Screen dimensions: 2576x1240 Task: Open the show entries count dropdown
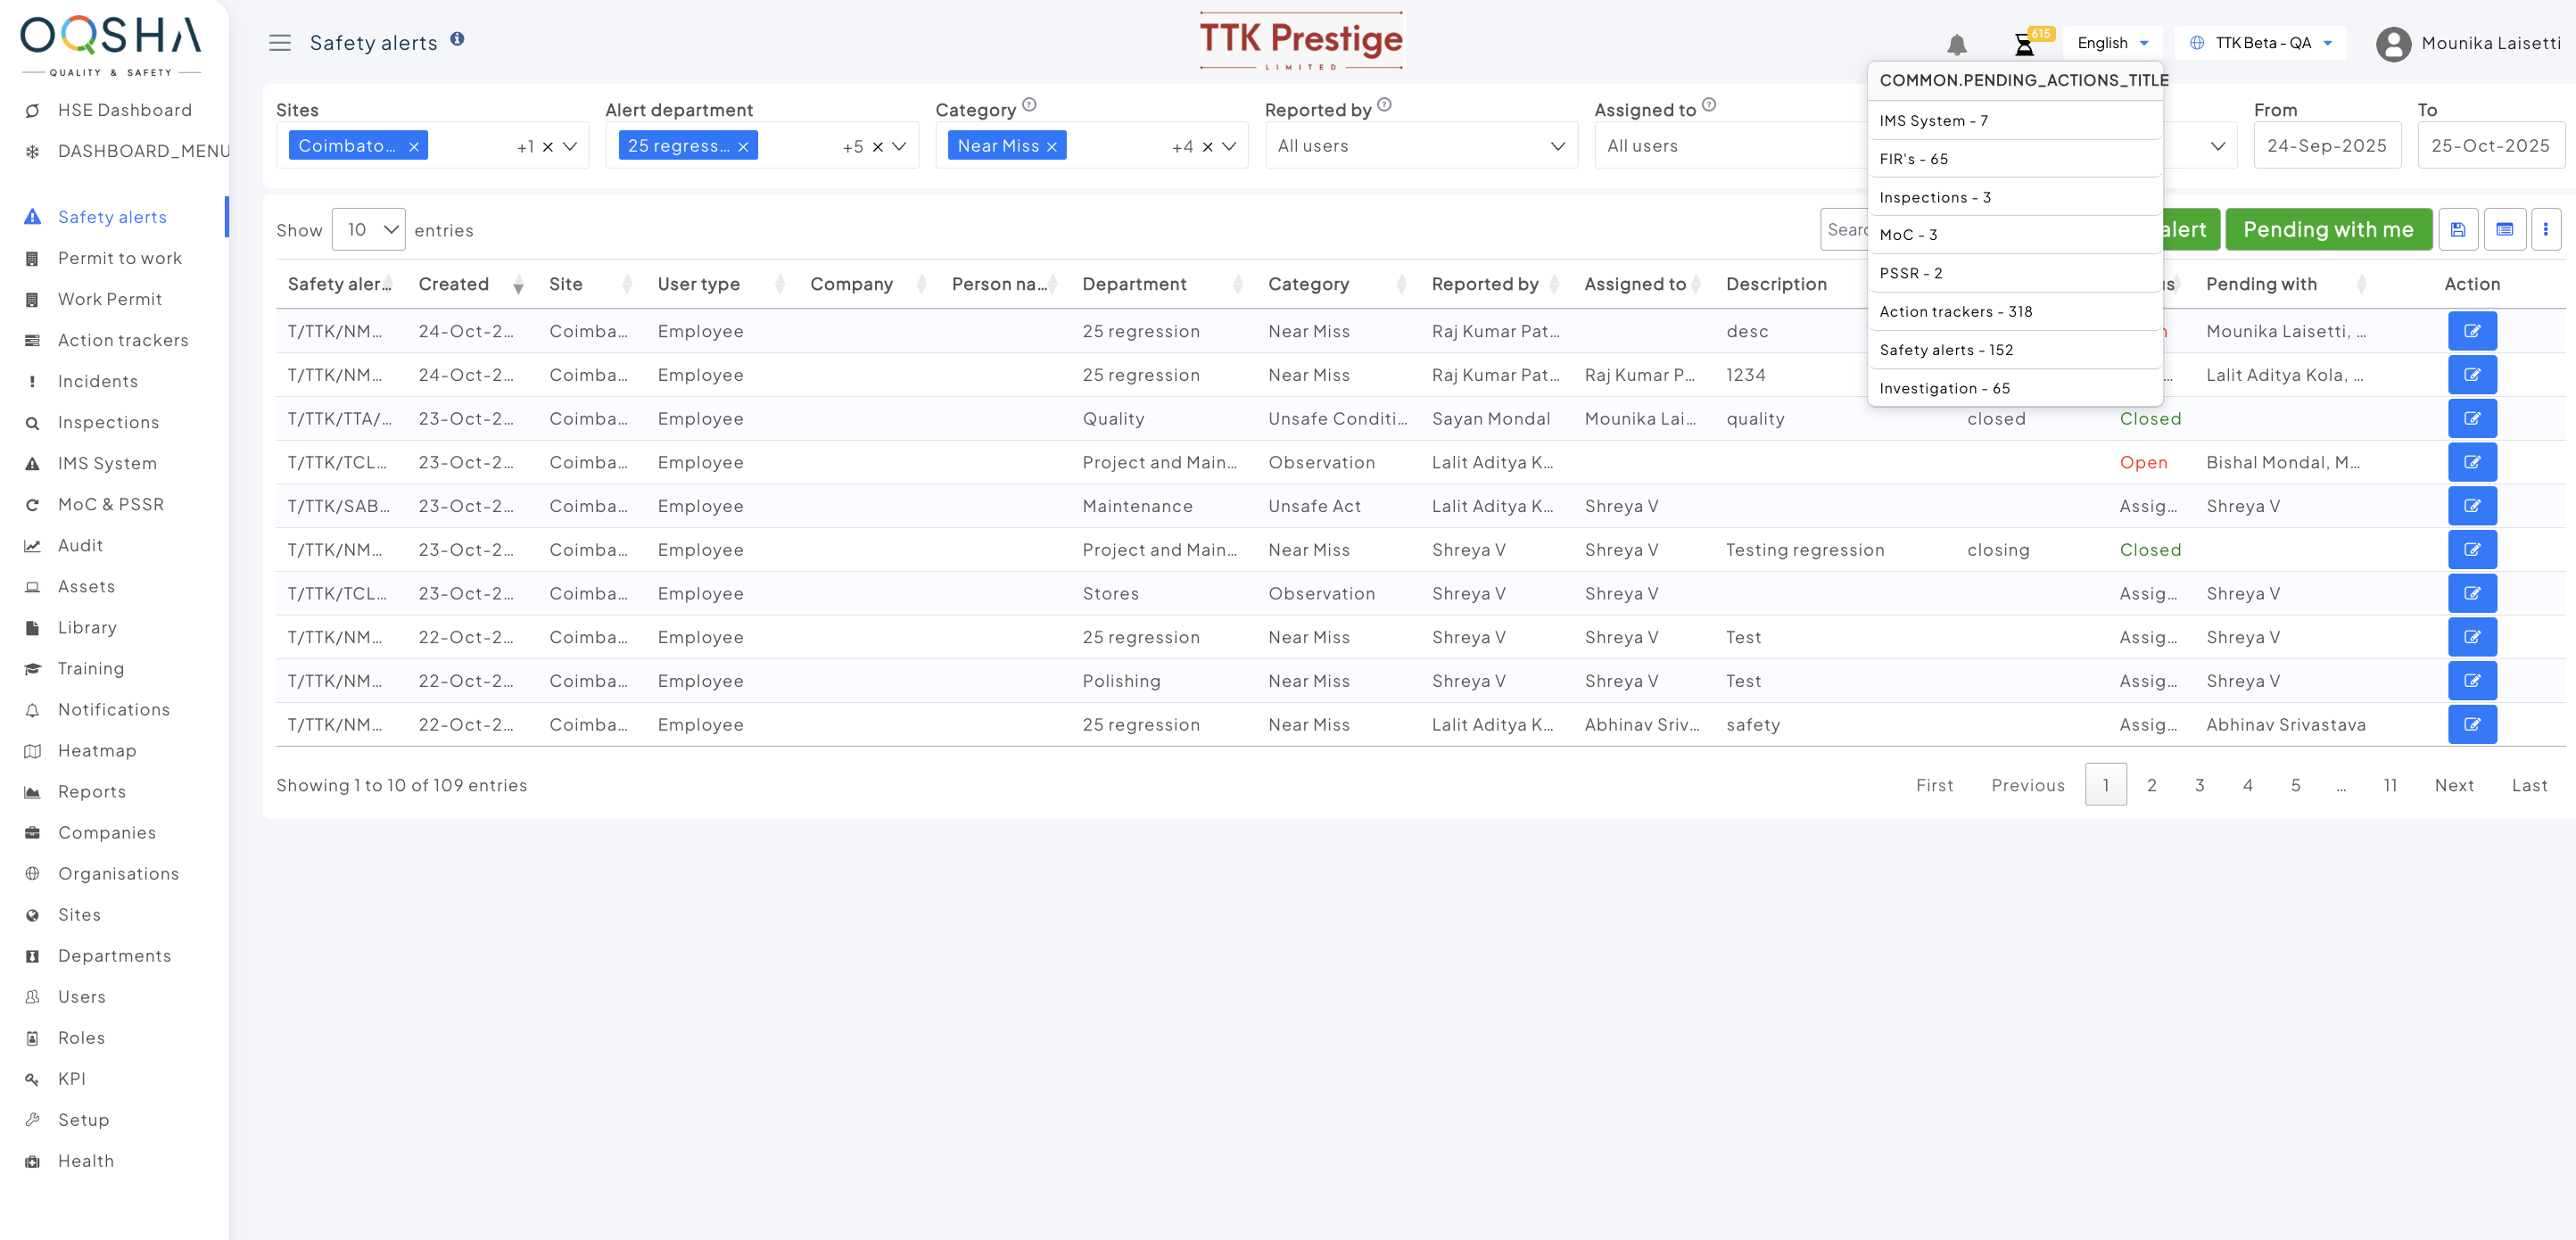coord(368,230)
